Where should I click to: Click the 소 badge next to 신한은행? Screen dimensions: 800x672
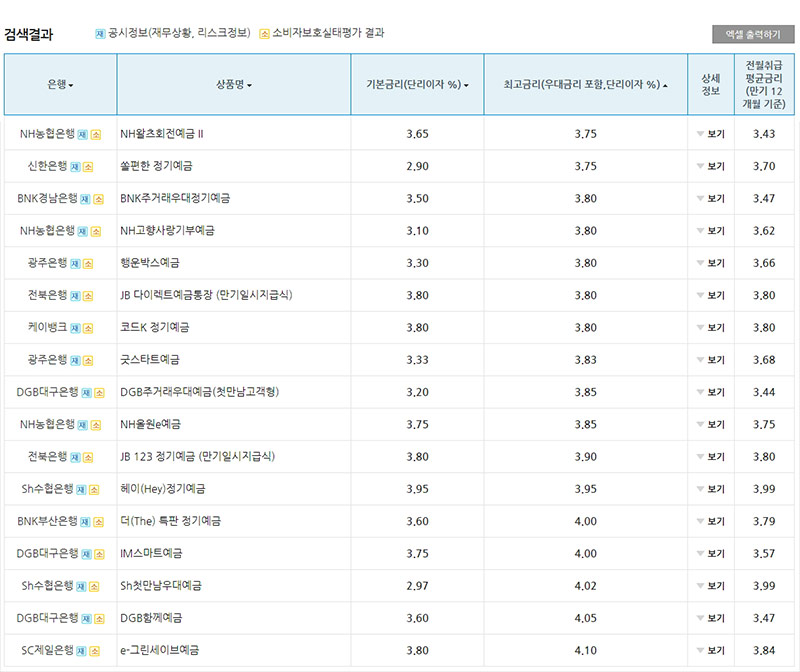(89, 164)
